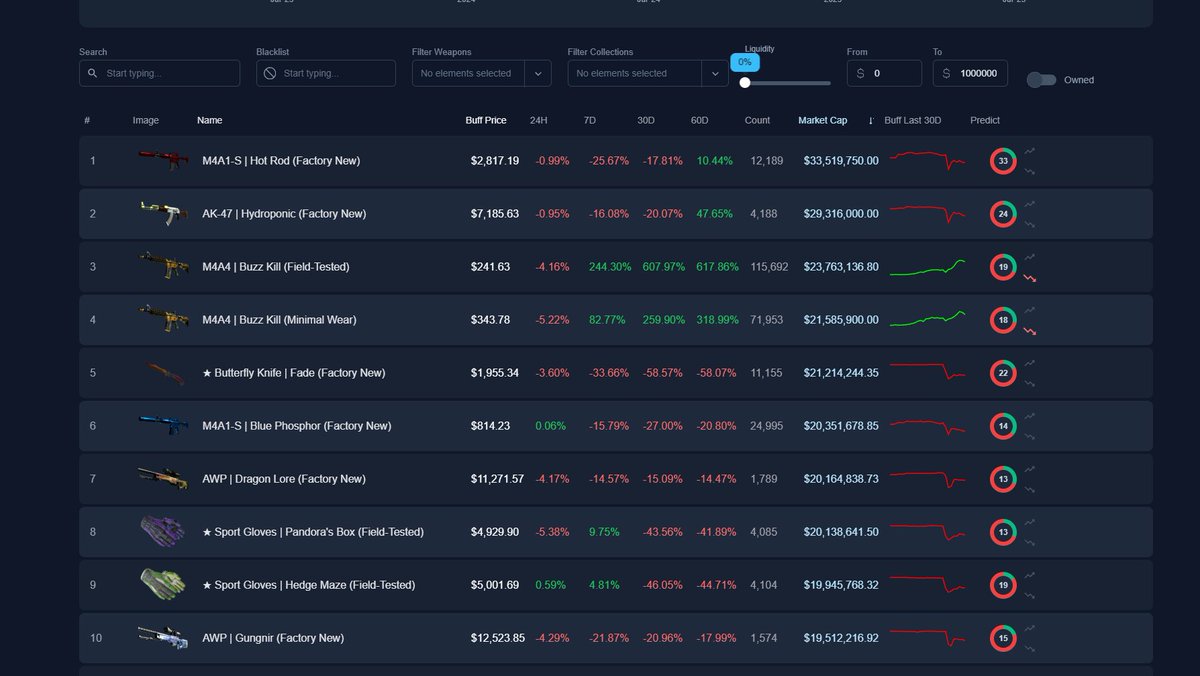The image size is (1200, 676).
Task: Click the AK-47 Hydroponic weapon image
Action: [x=162, y=213]
